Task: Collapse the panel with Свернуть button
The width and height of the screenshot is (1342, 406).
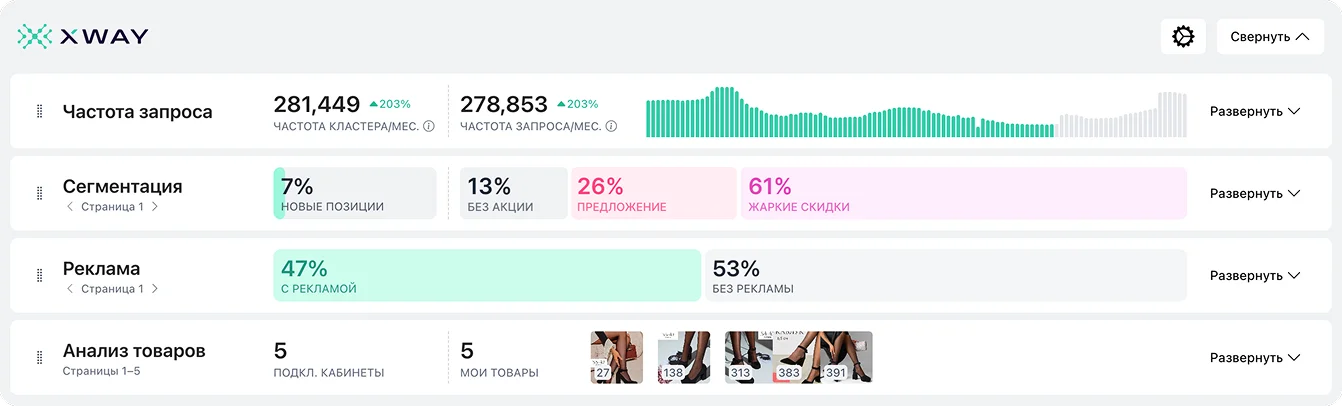Action: click(1269, 37)
